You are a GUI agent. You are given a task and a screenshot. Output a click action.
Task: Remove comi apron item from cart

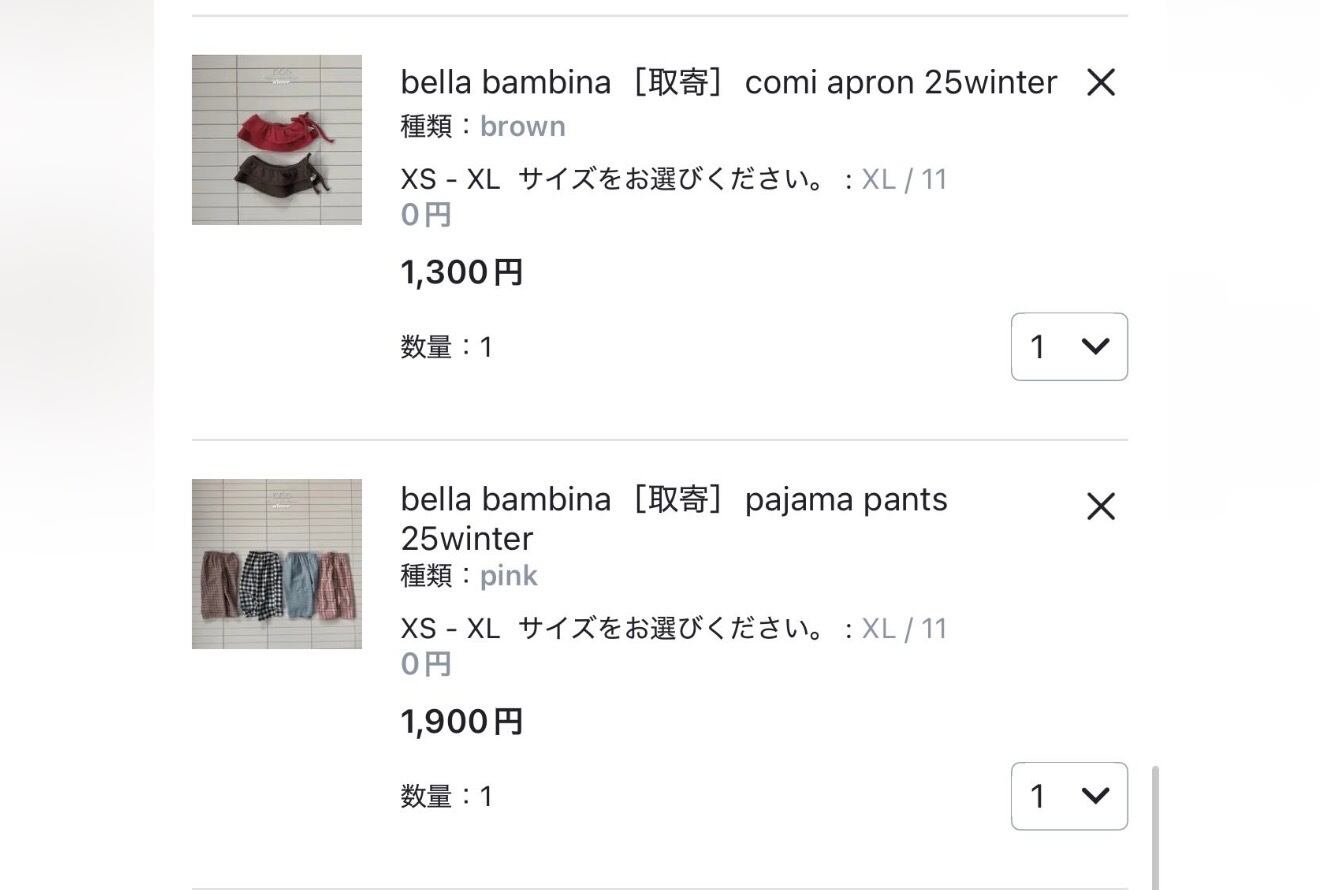pos(1100,82)
